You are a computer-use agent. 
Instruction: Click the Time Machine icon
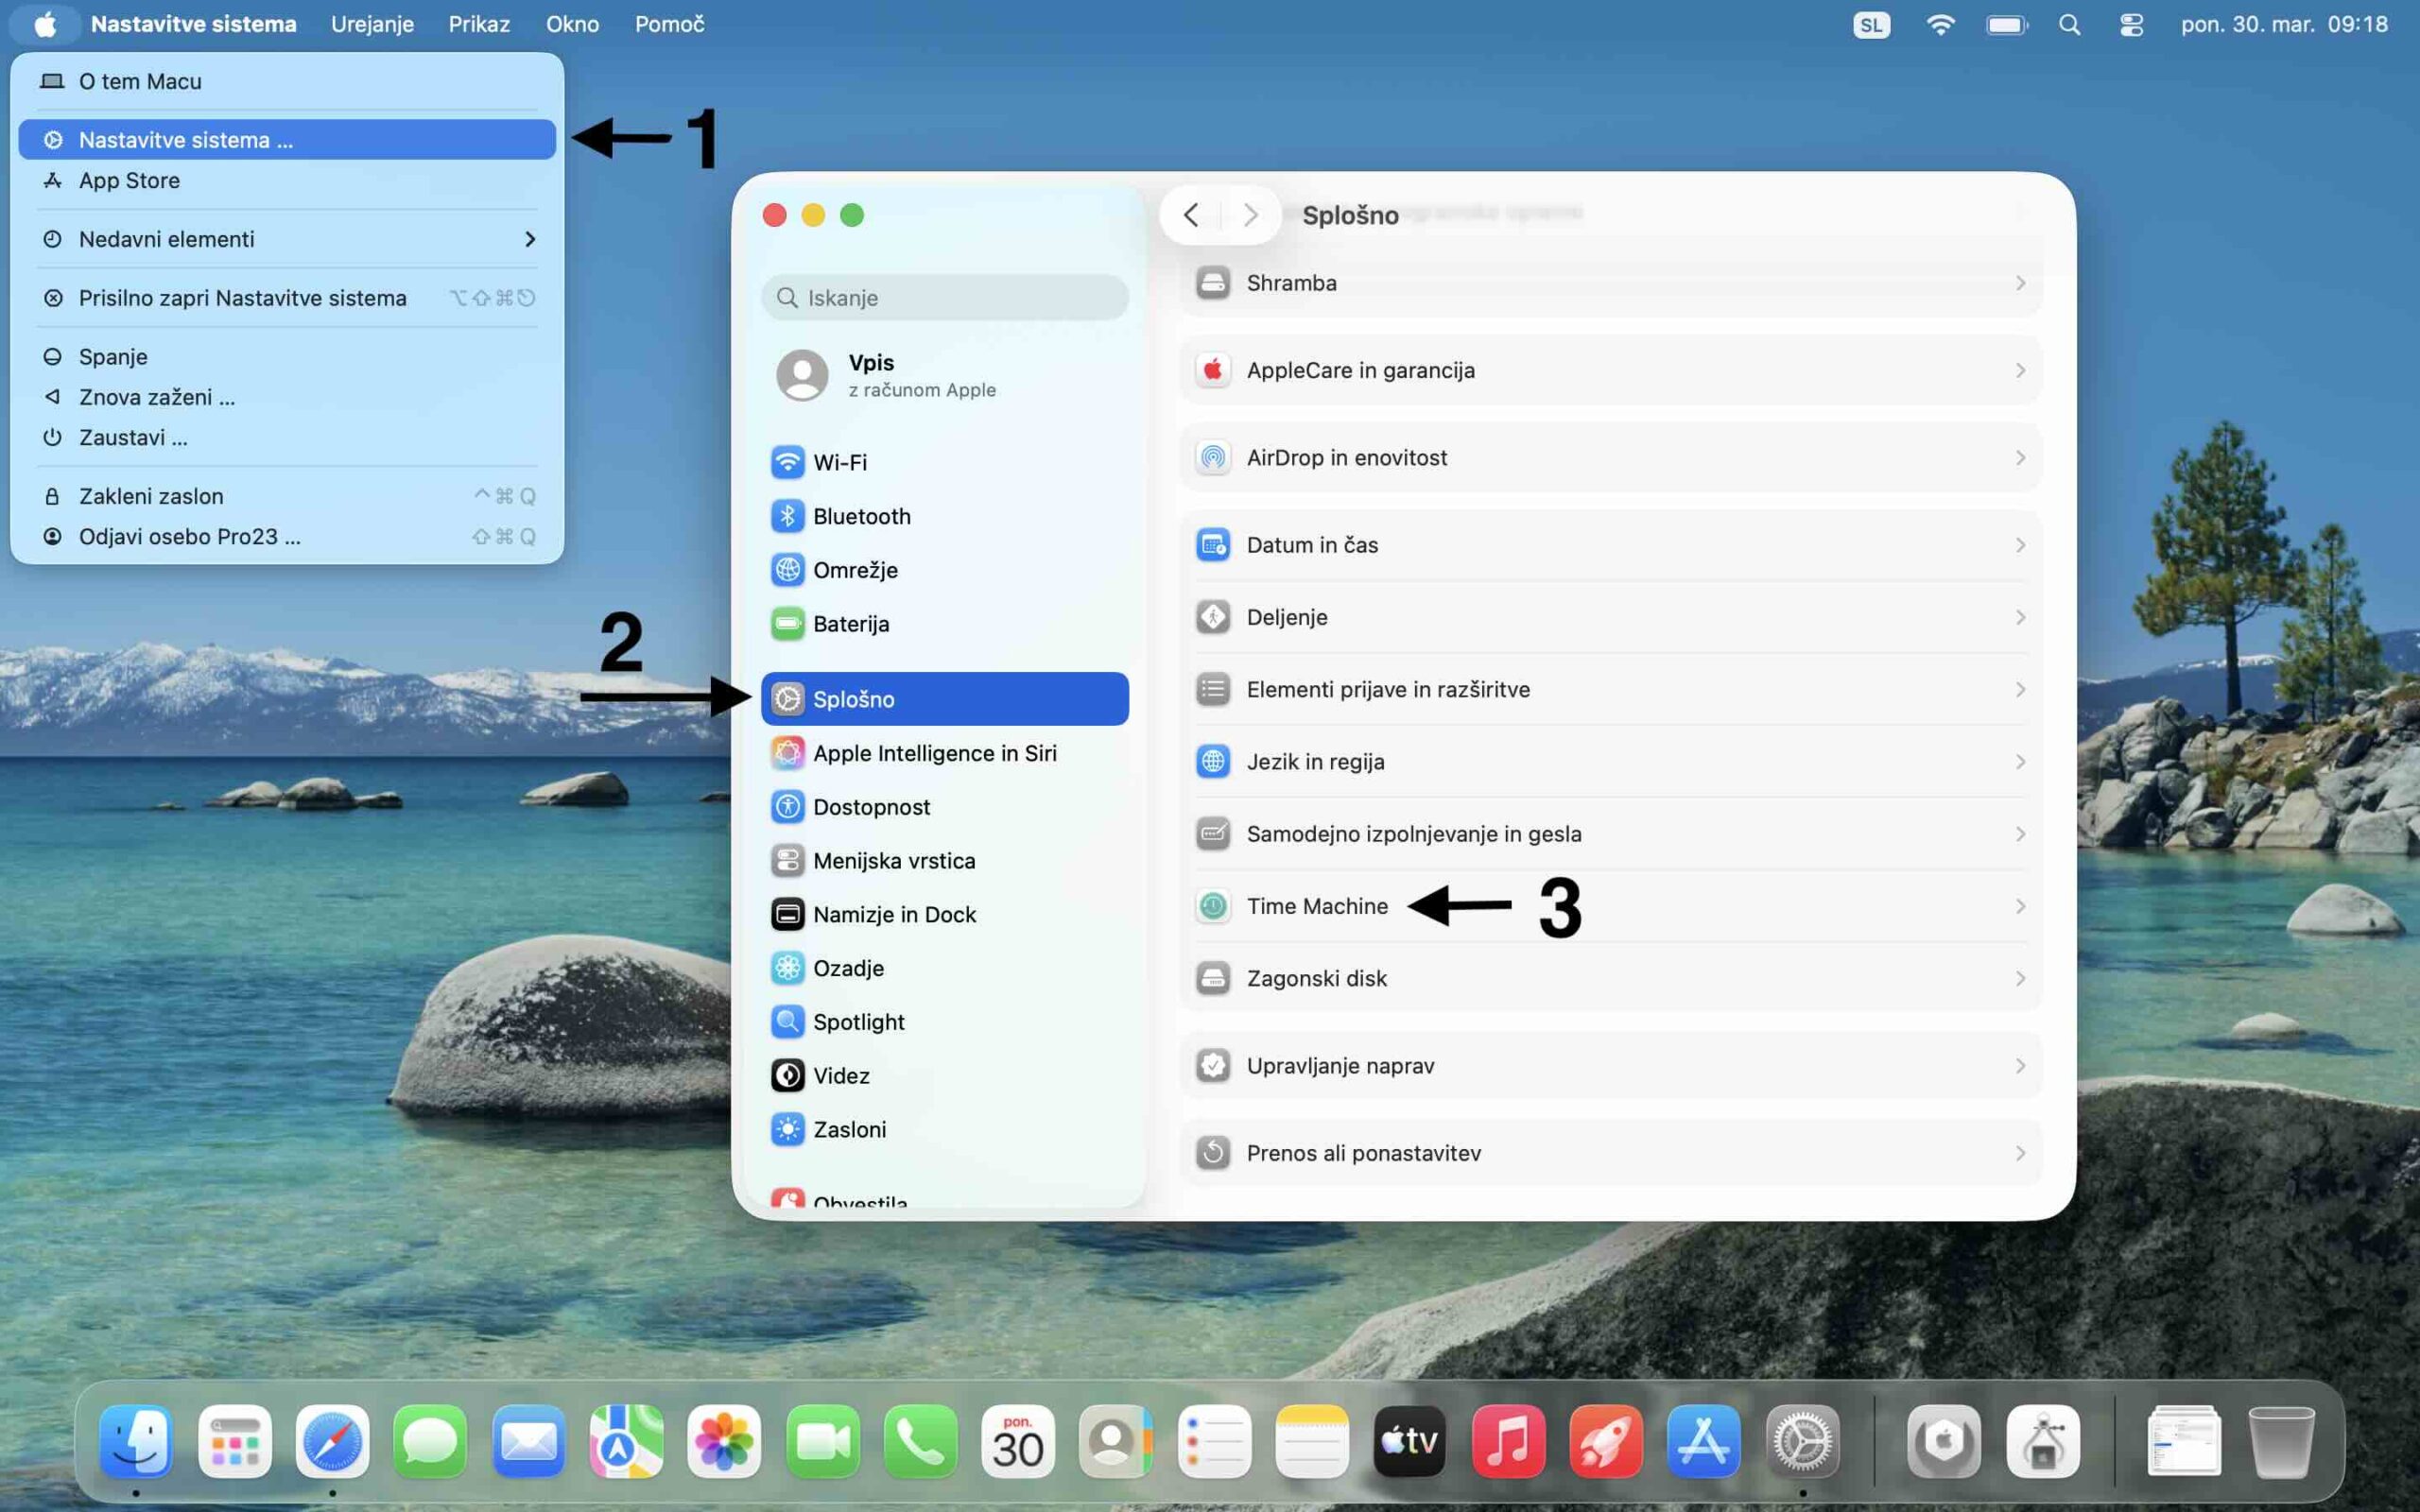tap(1213, 906)
